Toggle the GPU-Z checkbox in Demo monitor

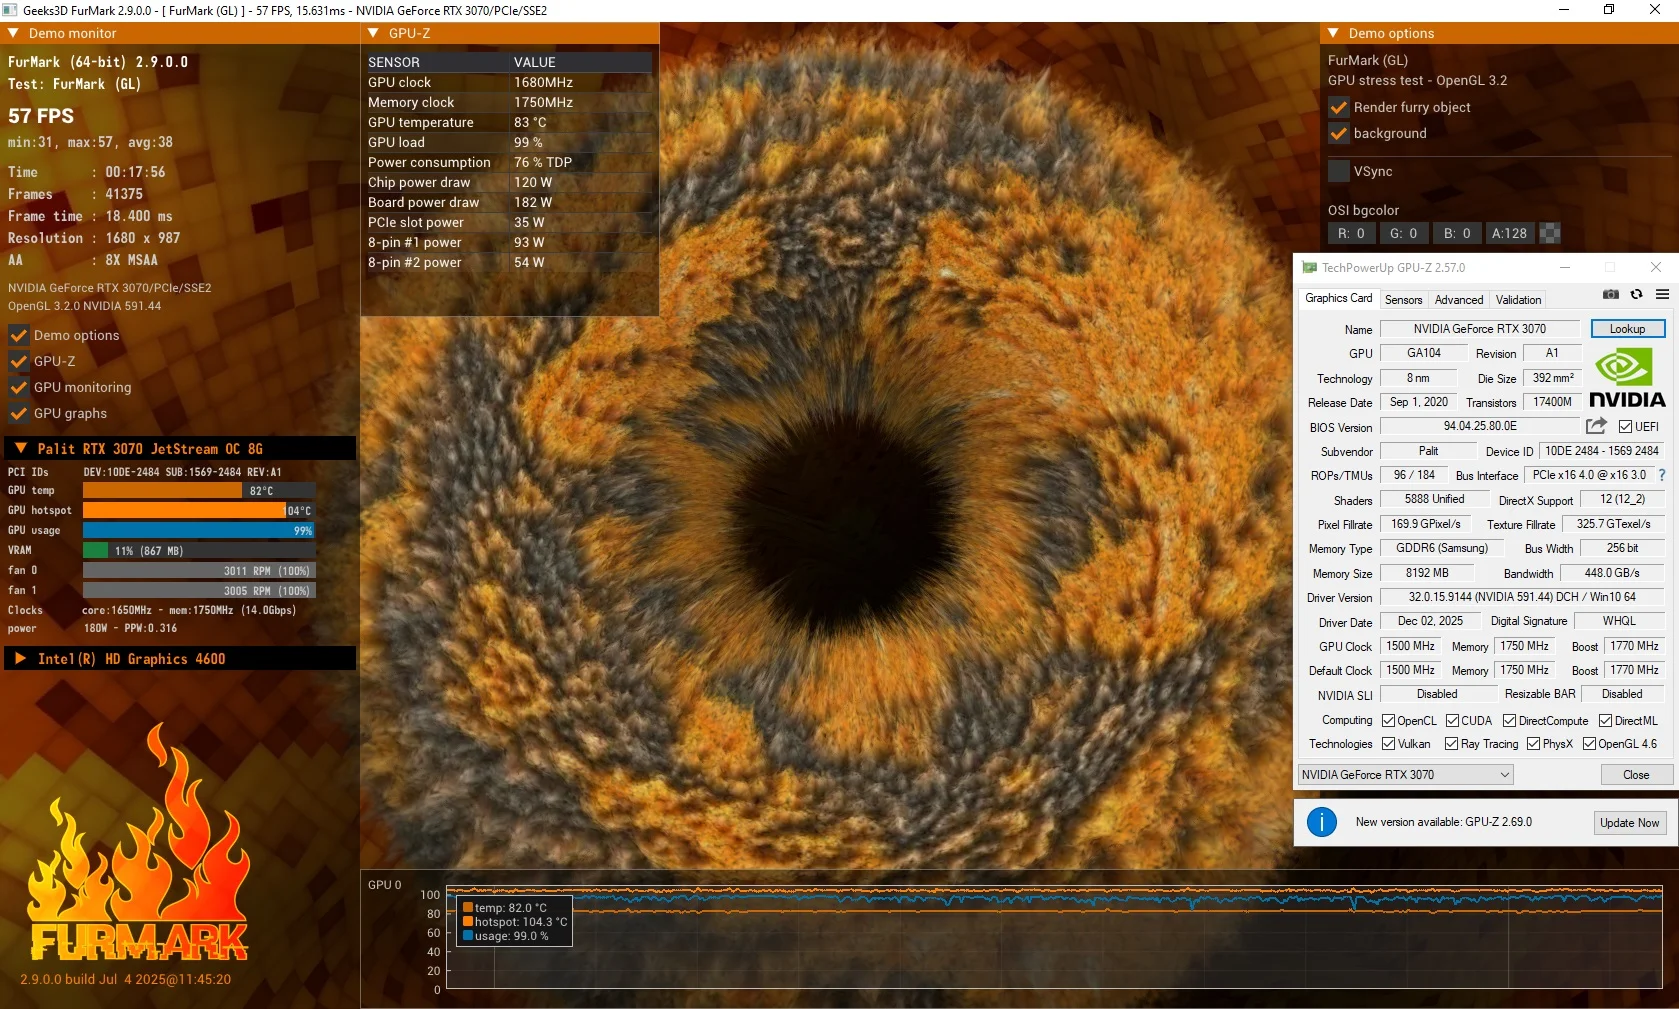pos(18,361)
